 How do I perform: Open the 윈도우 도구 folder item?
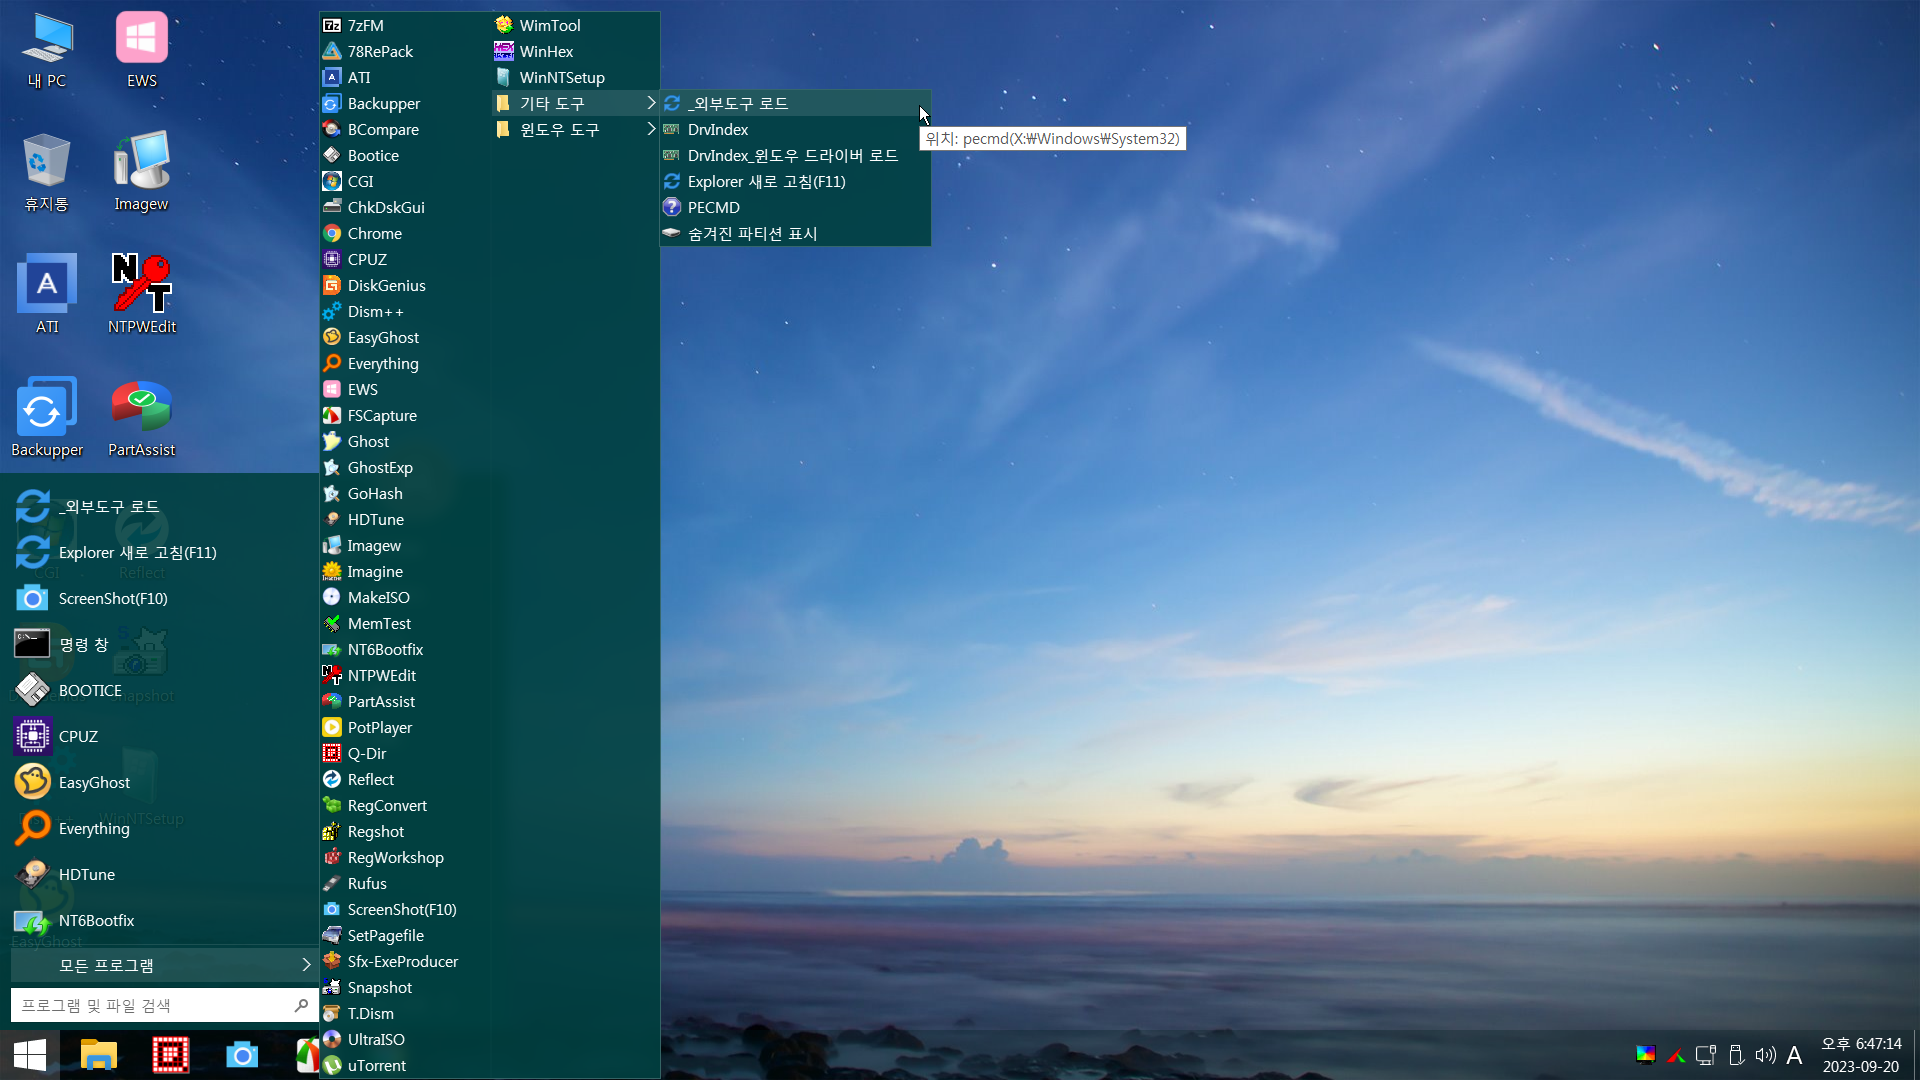coord(575,129)
